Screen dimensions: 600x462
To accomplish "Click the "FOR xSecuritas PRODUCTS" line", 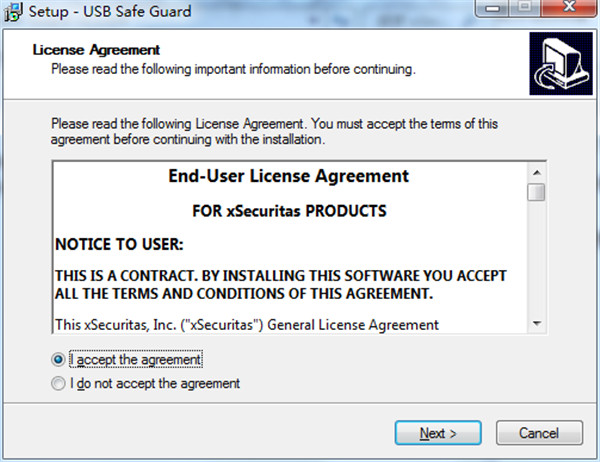I will pyautogui.click(x=289, y=212).
